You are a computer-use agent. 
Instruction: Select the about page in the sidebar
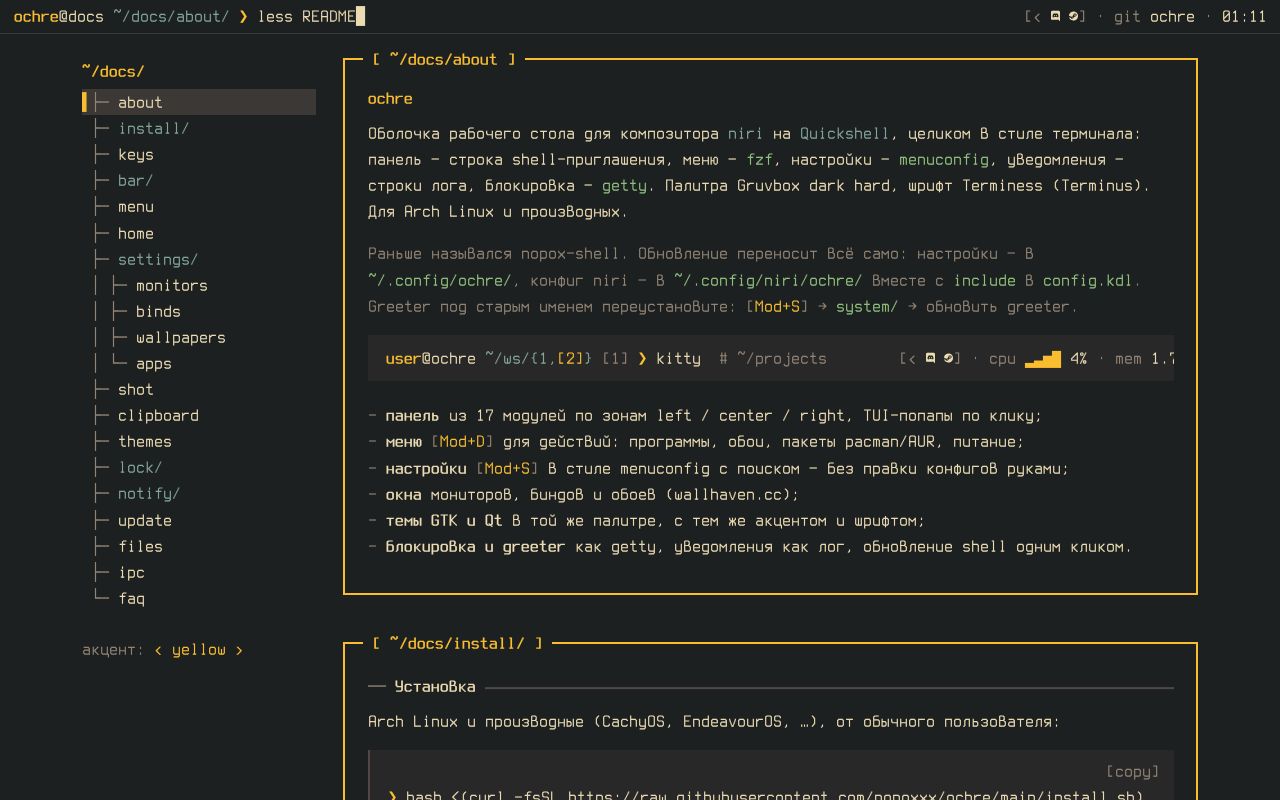tap(199, 102)
